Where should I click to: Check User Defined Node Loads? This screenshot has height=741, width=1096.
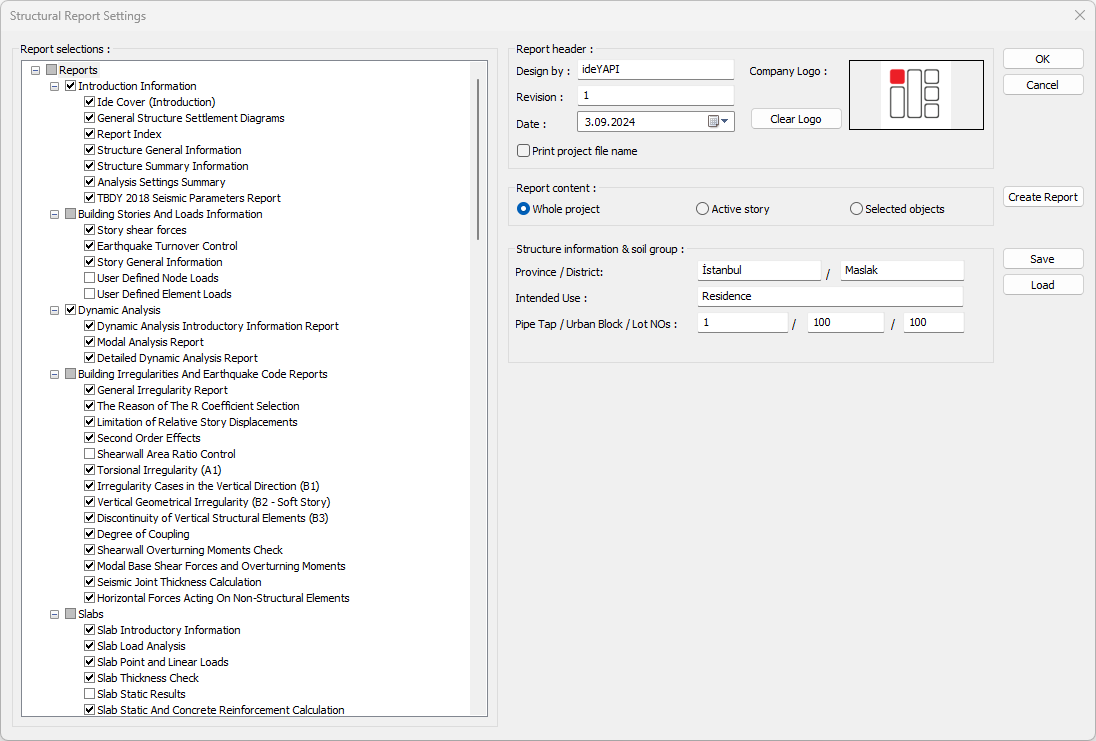[90, 278]
